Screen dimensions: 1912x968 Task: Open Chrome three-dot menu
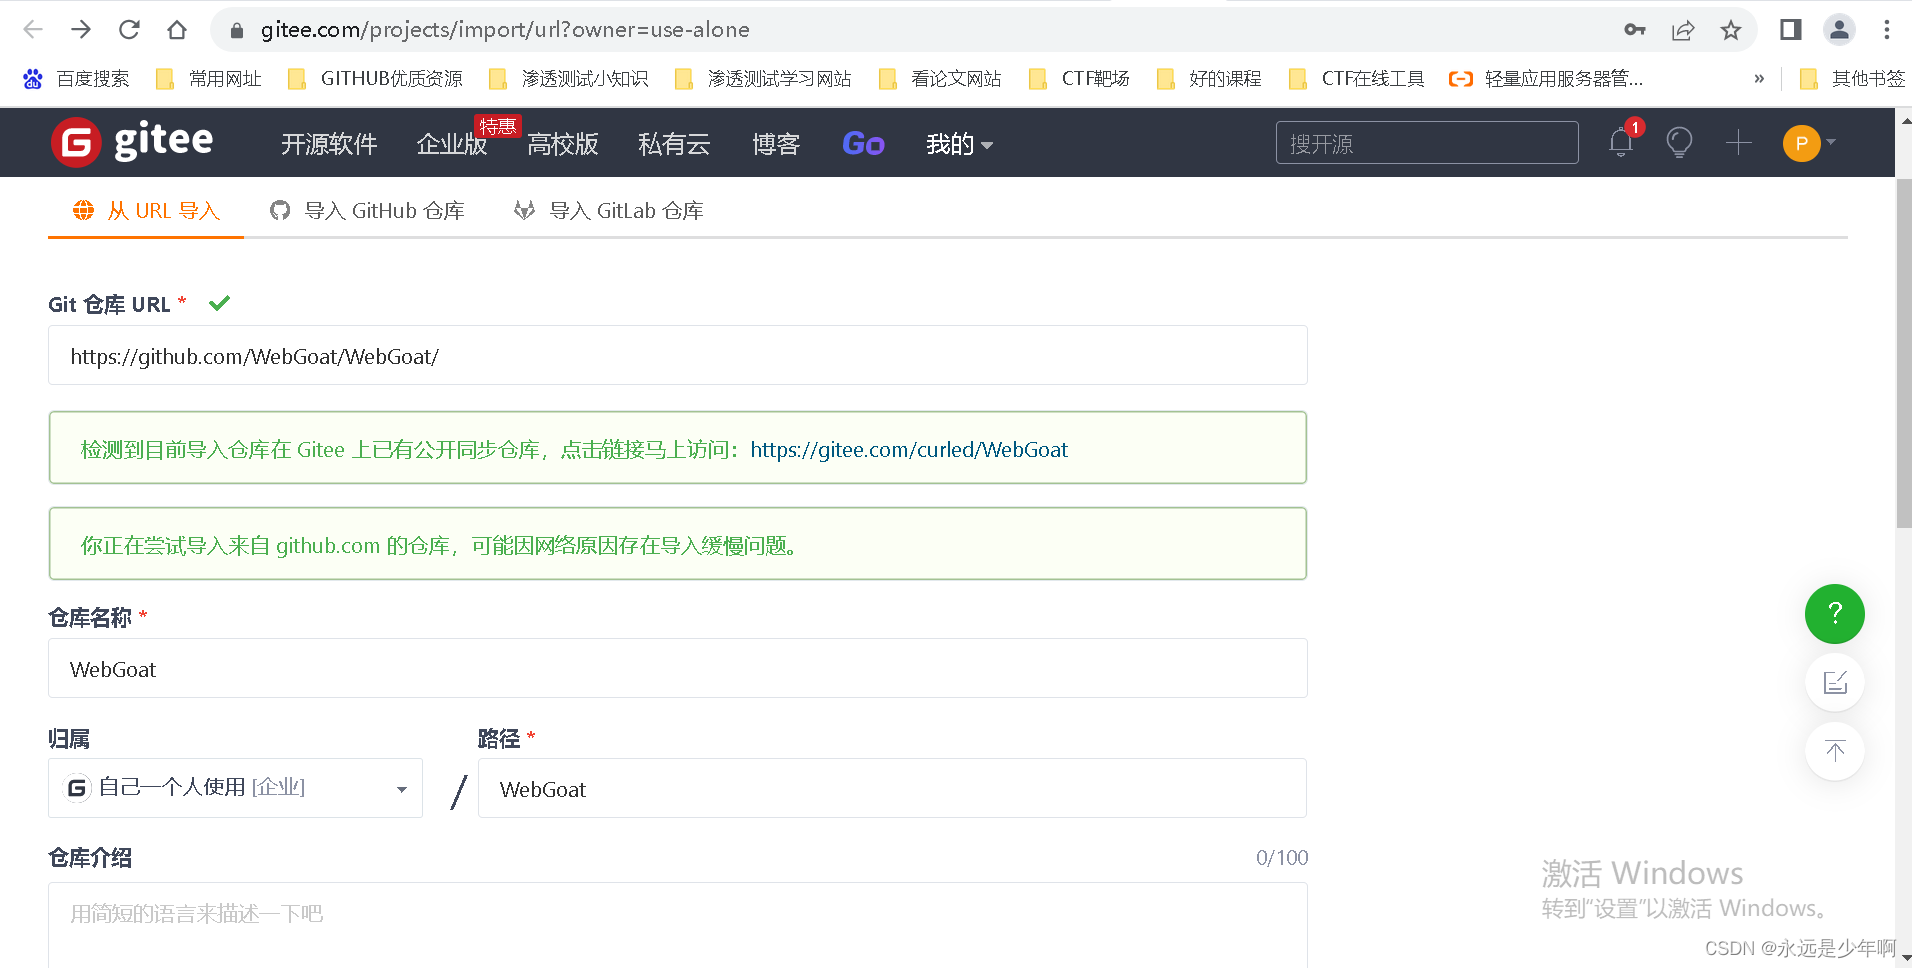pos(1887,30)
